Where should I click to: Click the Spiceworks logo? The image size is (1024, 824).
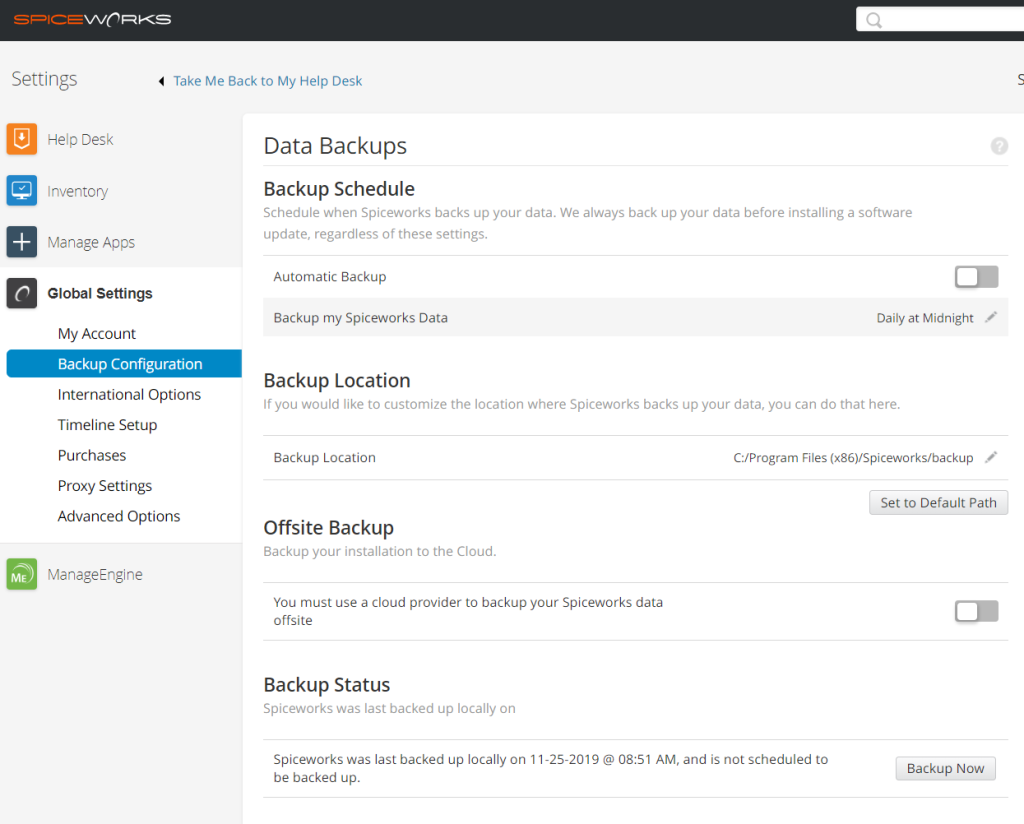click(x=92, y=20)
